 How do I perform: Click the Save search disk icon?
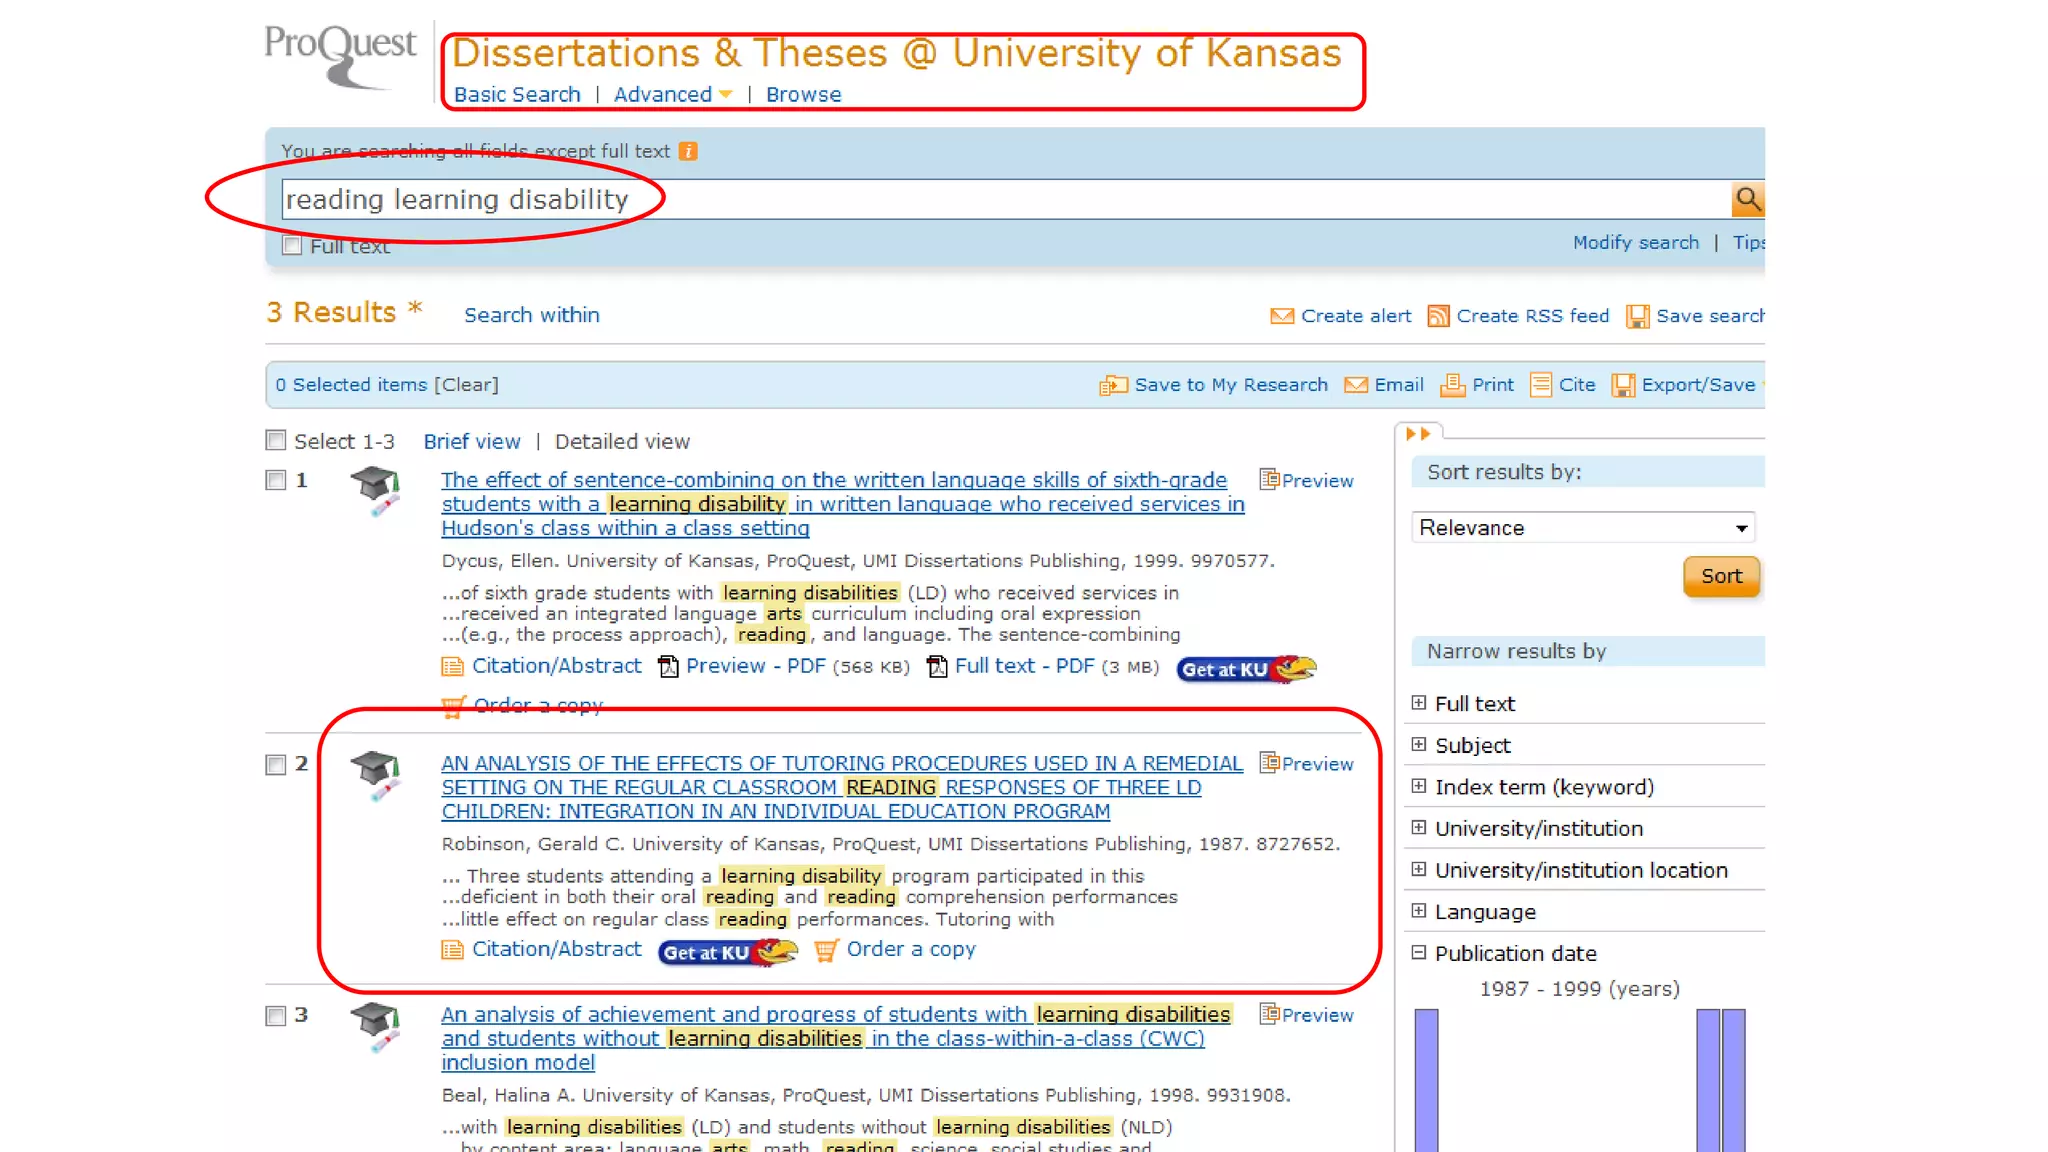click(1637, 316)
